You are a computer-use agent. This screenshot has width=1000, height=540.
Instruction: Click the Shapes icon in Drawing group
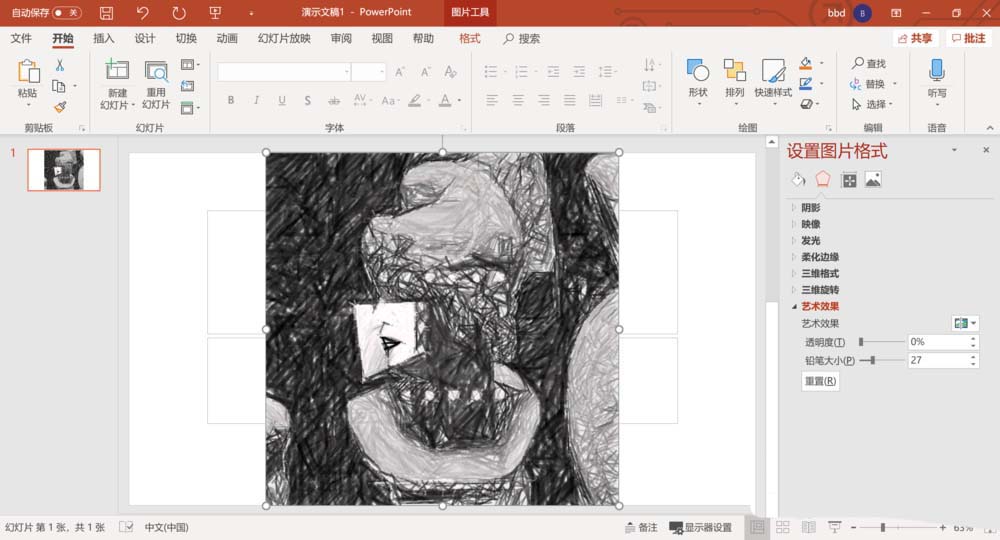pyautogui.click(x=698, y=70)
